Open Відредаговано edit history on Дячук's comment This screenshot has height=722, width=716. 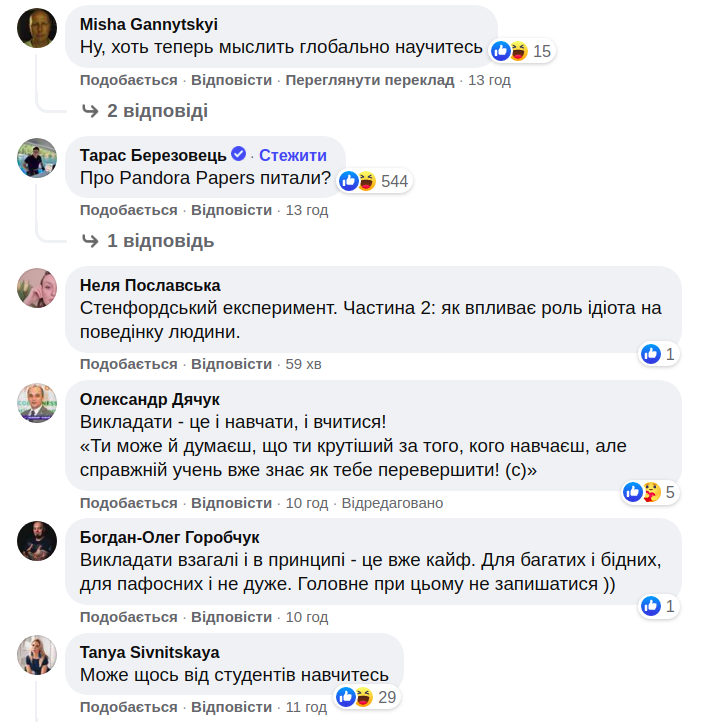(x=392, y=503)
